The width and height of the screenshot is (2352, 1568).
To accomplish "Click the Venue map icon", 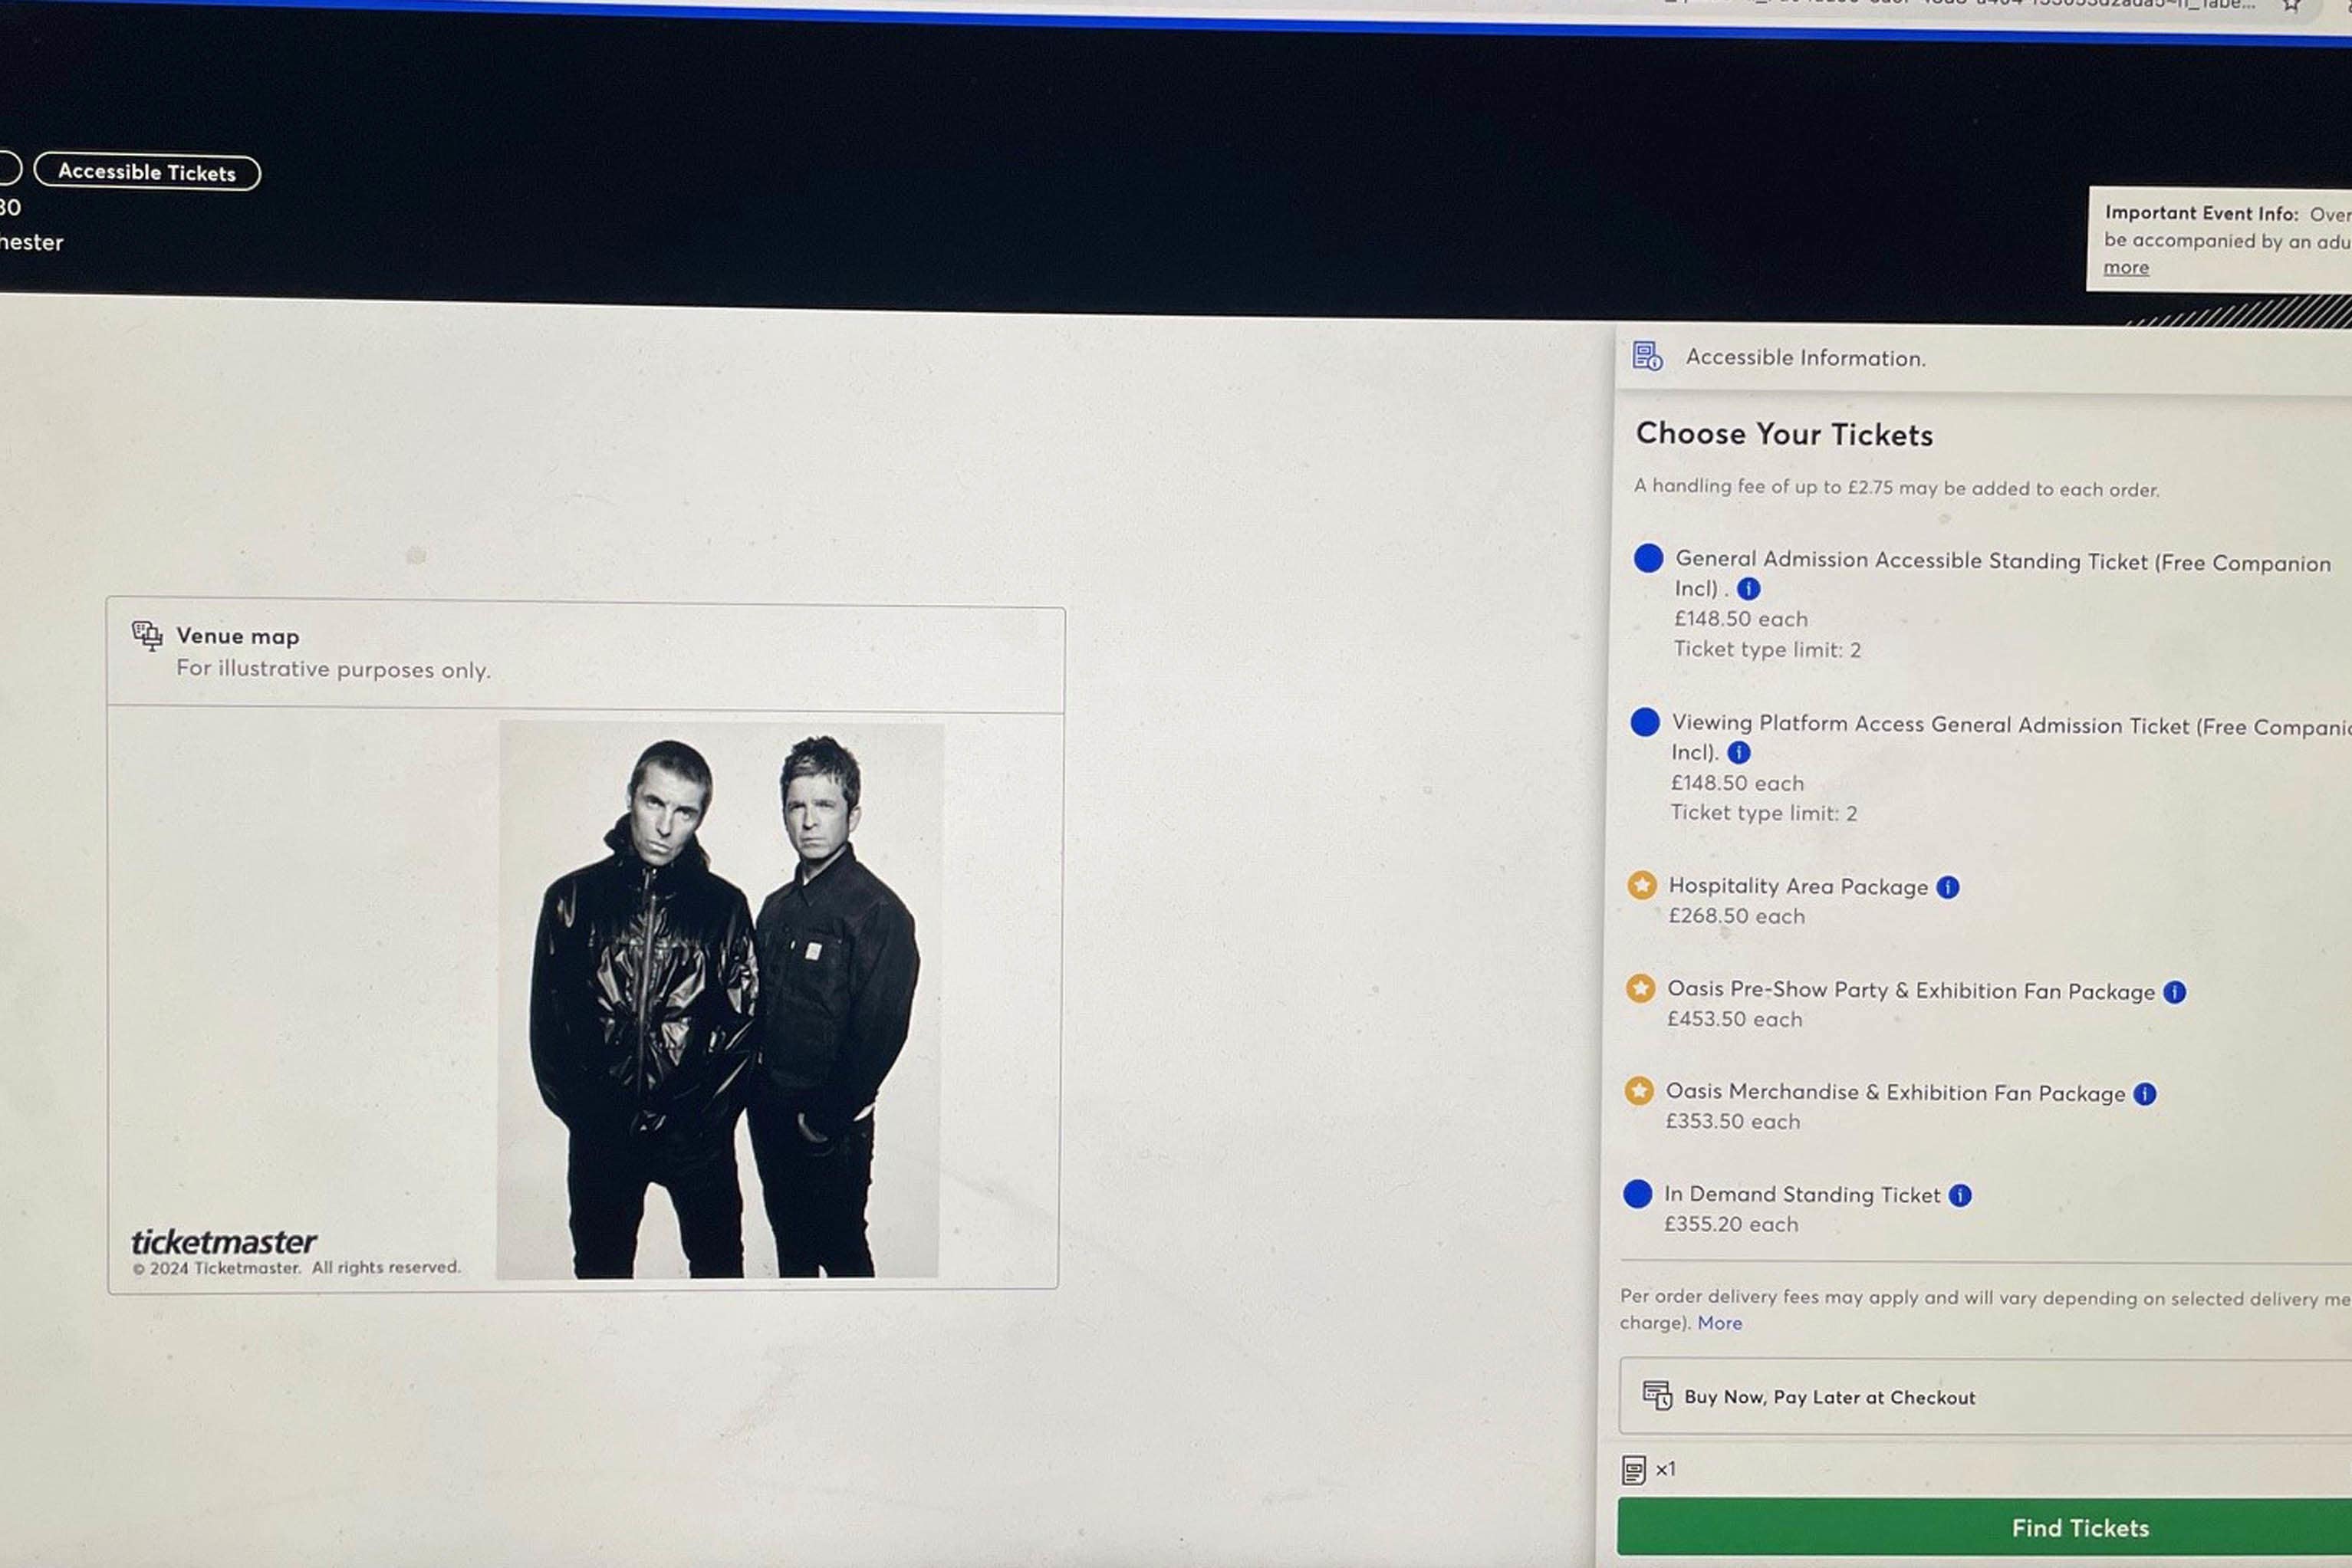I will coord(145,635).
